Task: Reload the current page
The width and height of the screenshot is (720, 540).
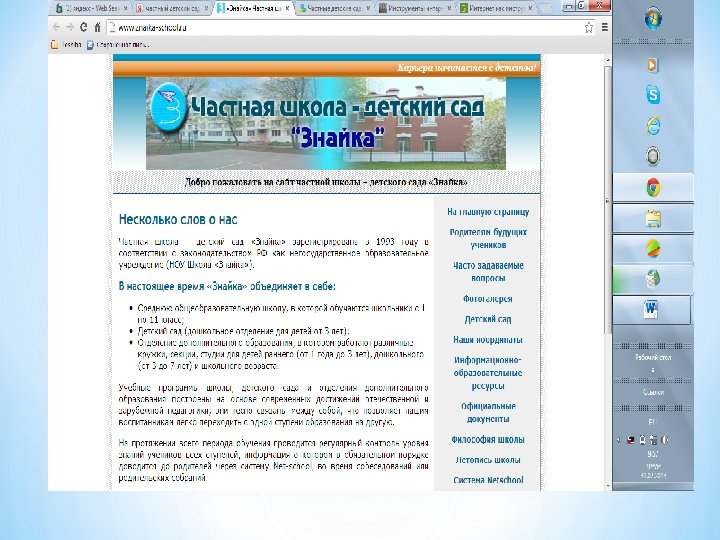Action: (84, 27)
